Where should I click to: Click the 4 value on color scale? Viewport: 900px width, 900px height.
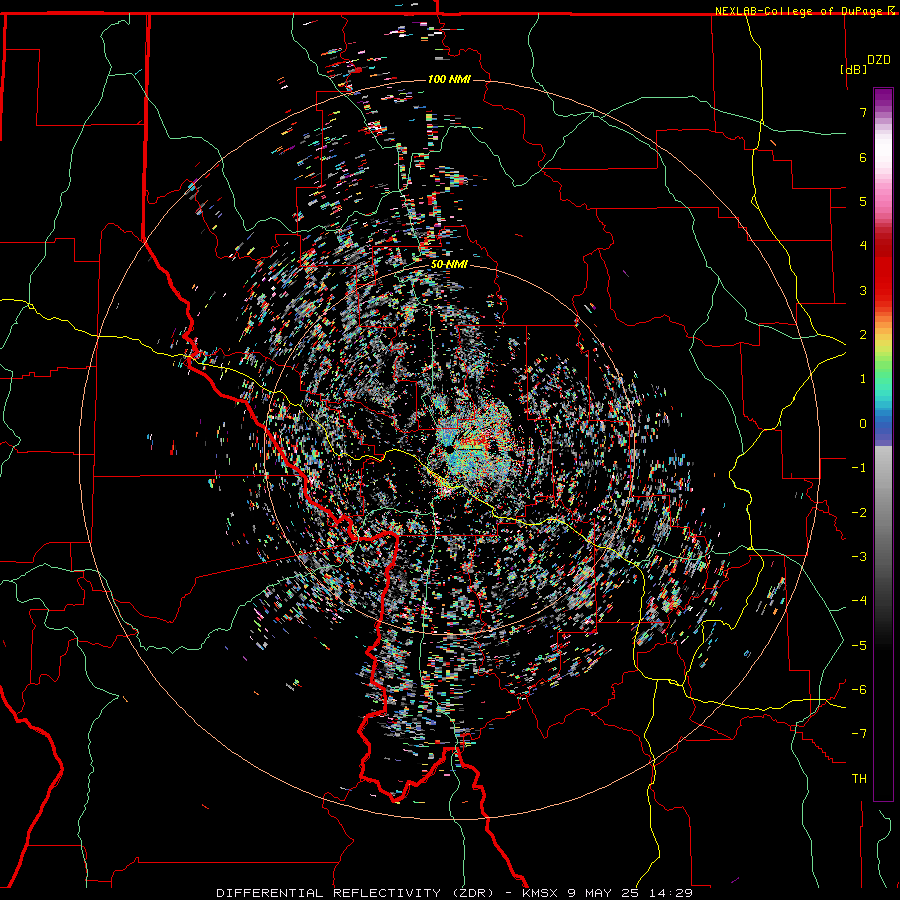(863, 246)
